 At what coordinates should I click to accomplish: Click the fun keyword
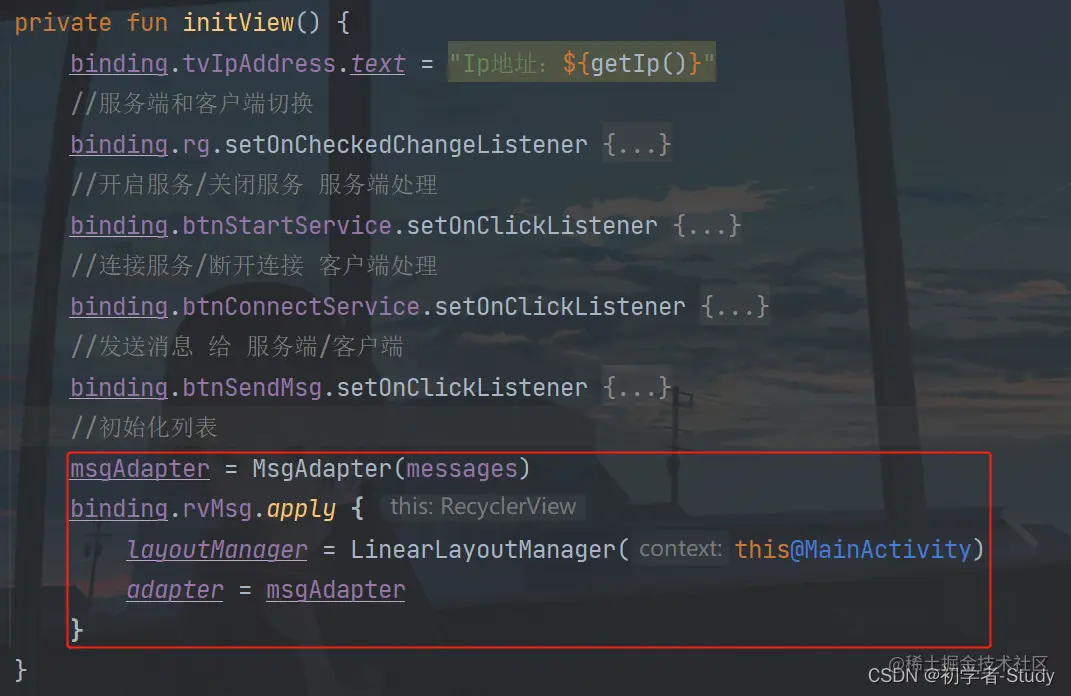pos(147,23)
